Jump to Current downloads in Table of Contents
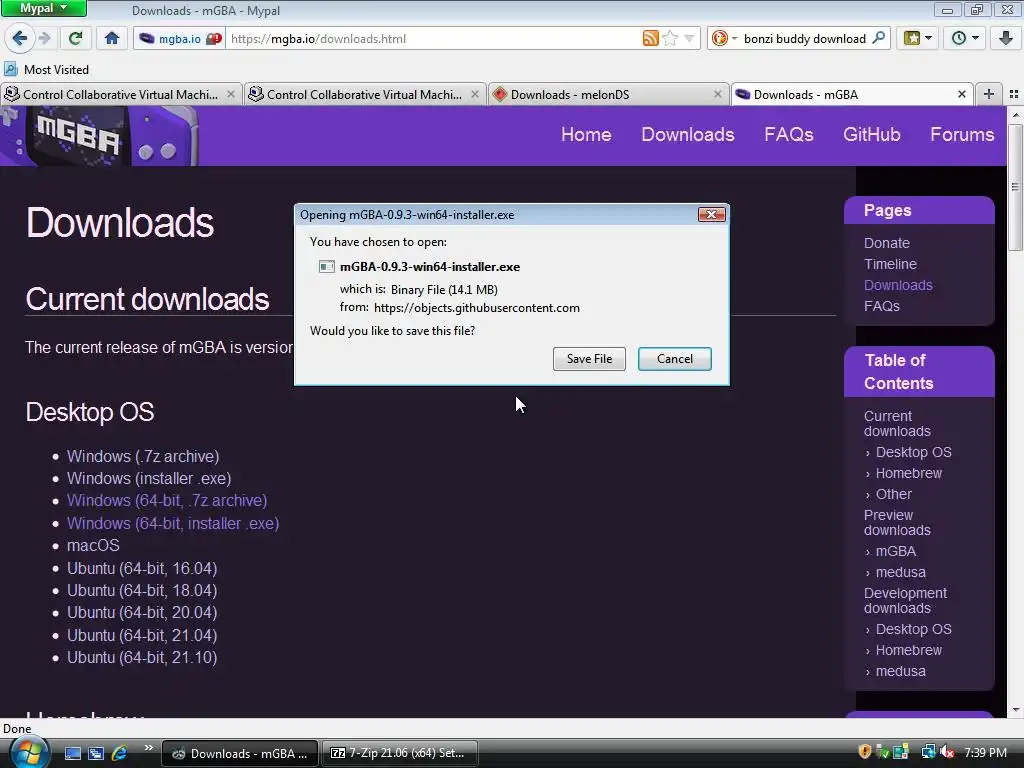 (x=897, y=423)
